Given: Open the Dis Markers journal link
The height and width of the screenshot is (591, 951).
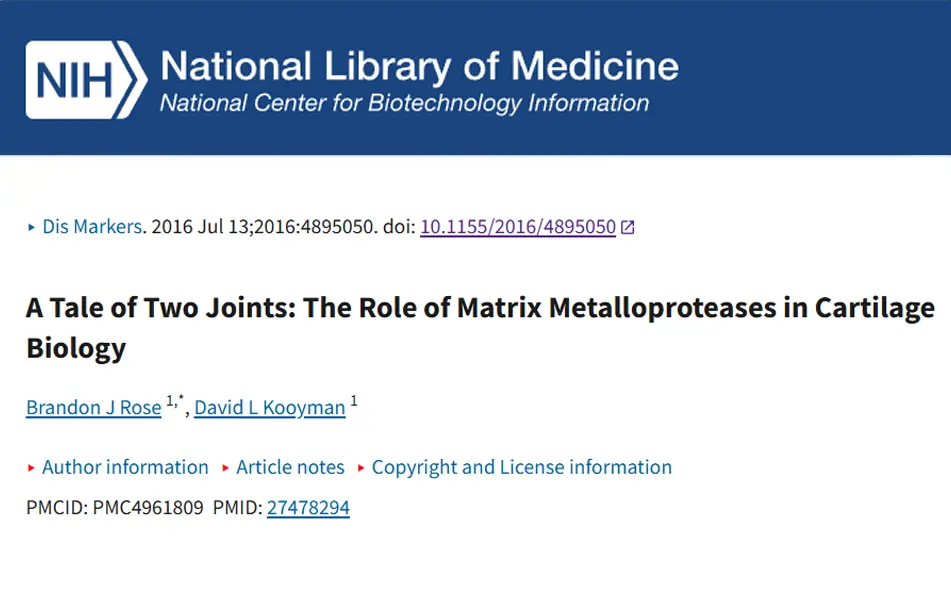Looking at the screenshot, I should pyautogui.click(x=92, y=227).
